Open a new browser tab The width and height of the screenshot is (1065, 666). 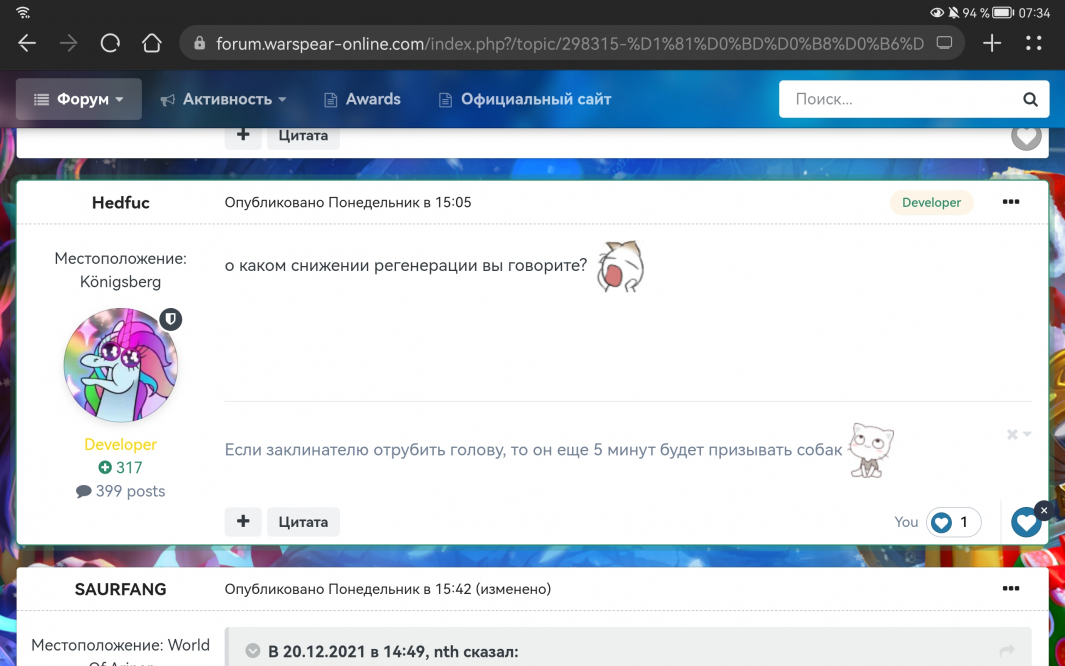992,43
